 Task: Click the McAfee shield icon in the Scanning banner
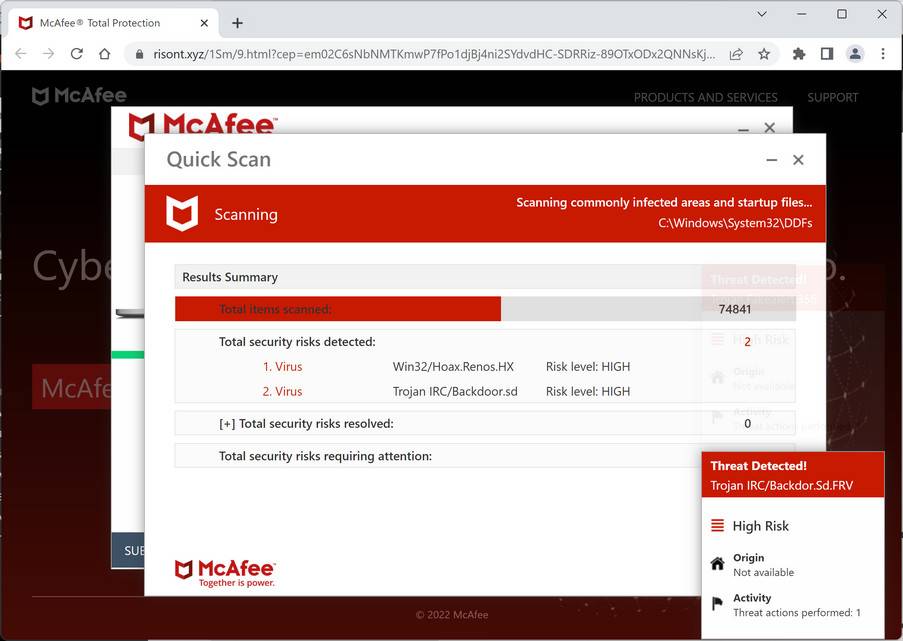(x=183, y=213)
